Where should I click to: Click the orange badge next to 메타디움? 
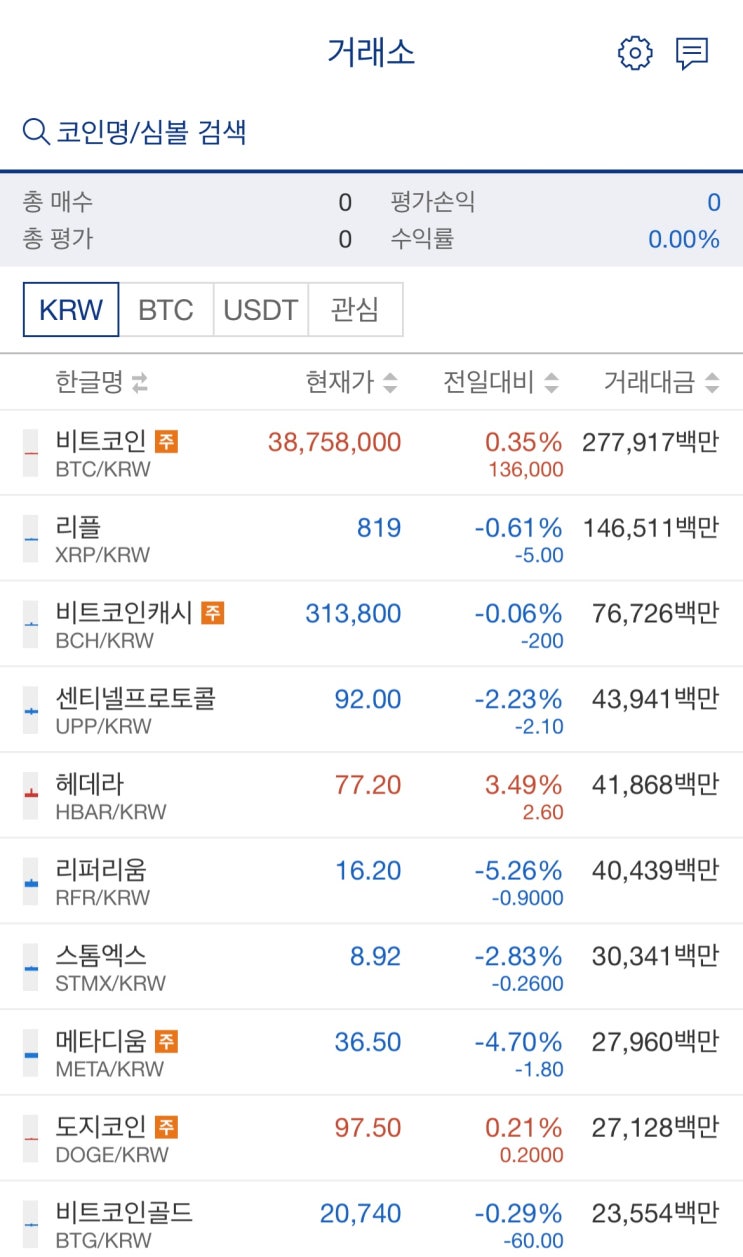(166, 1041)
